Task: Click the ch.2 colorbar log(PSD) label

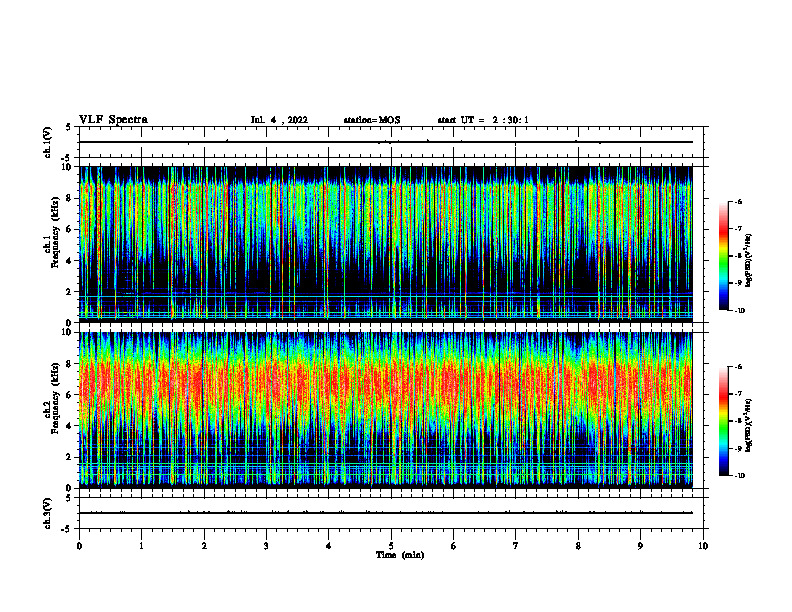Action: click(749, 426)
